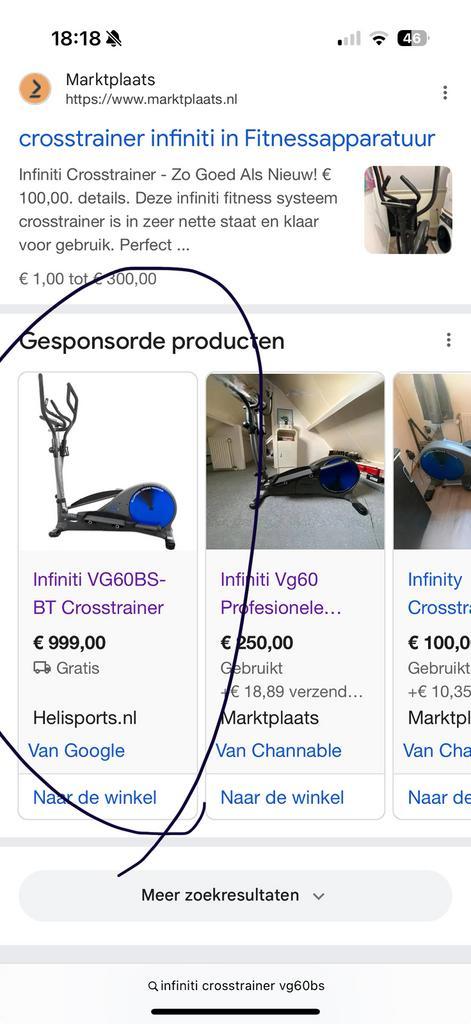The width and height of the screenshot is (471, 1024).
Task: Tap the Helisports crosstrainer product image
Action: (x=108, y=461)
